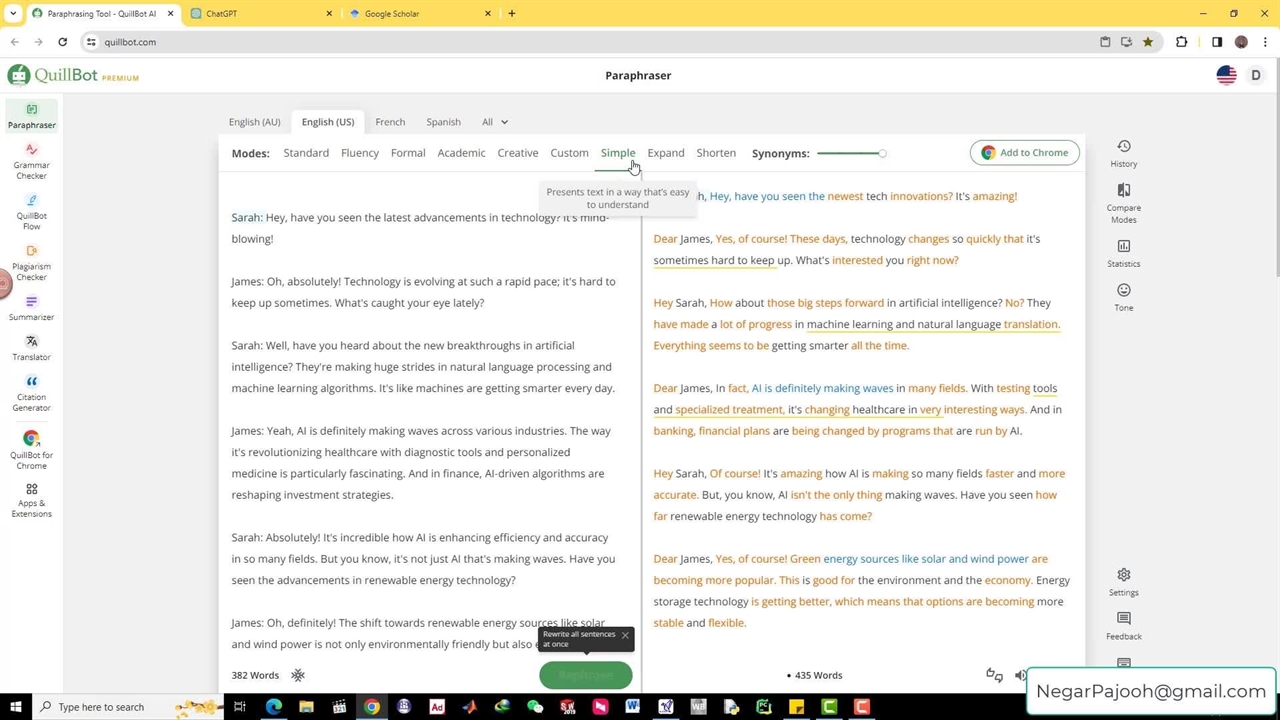
Task: Open the Citation Generator tool
Action: click(x=31, y=393)
